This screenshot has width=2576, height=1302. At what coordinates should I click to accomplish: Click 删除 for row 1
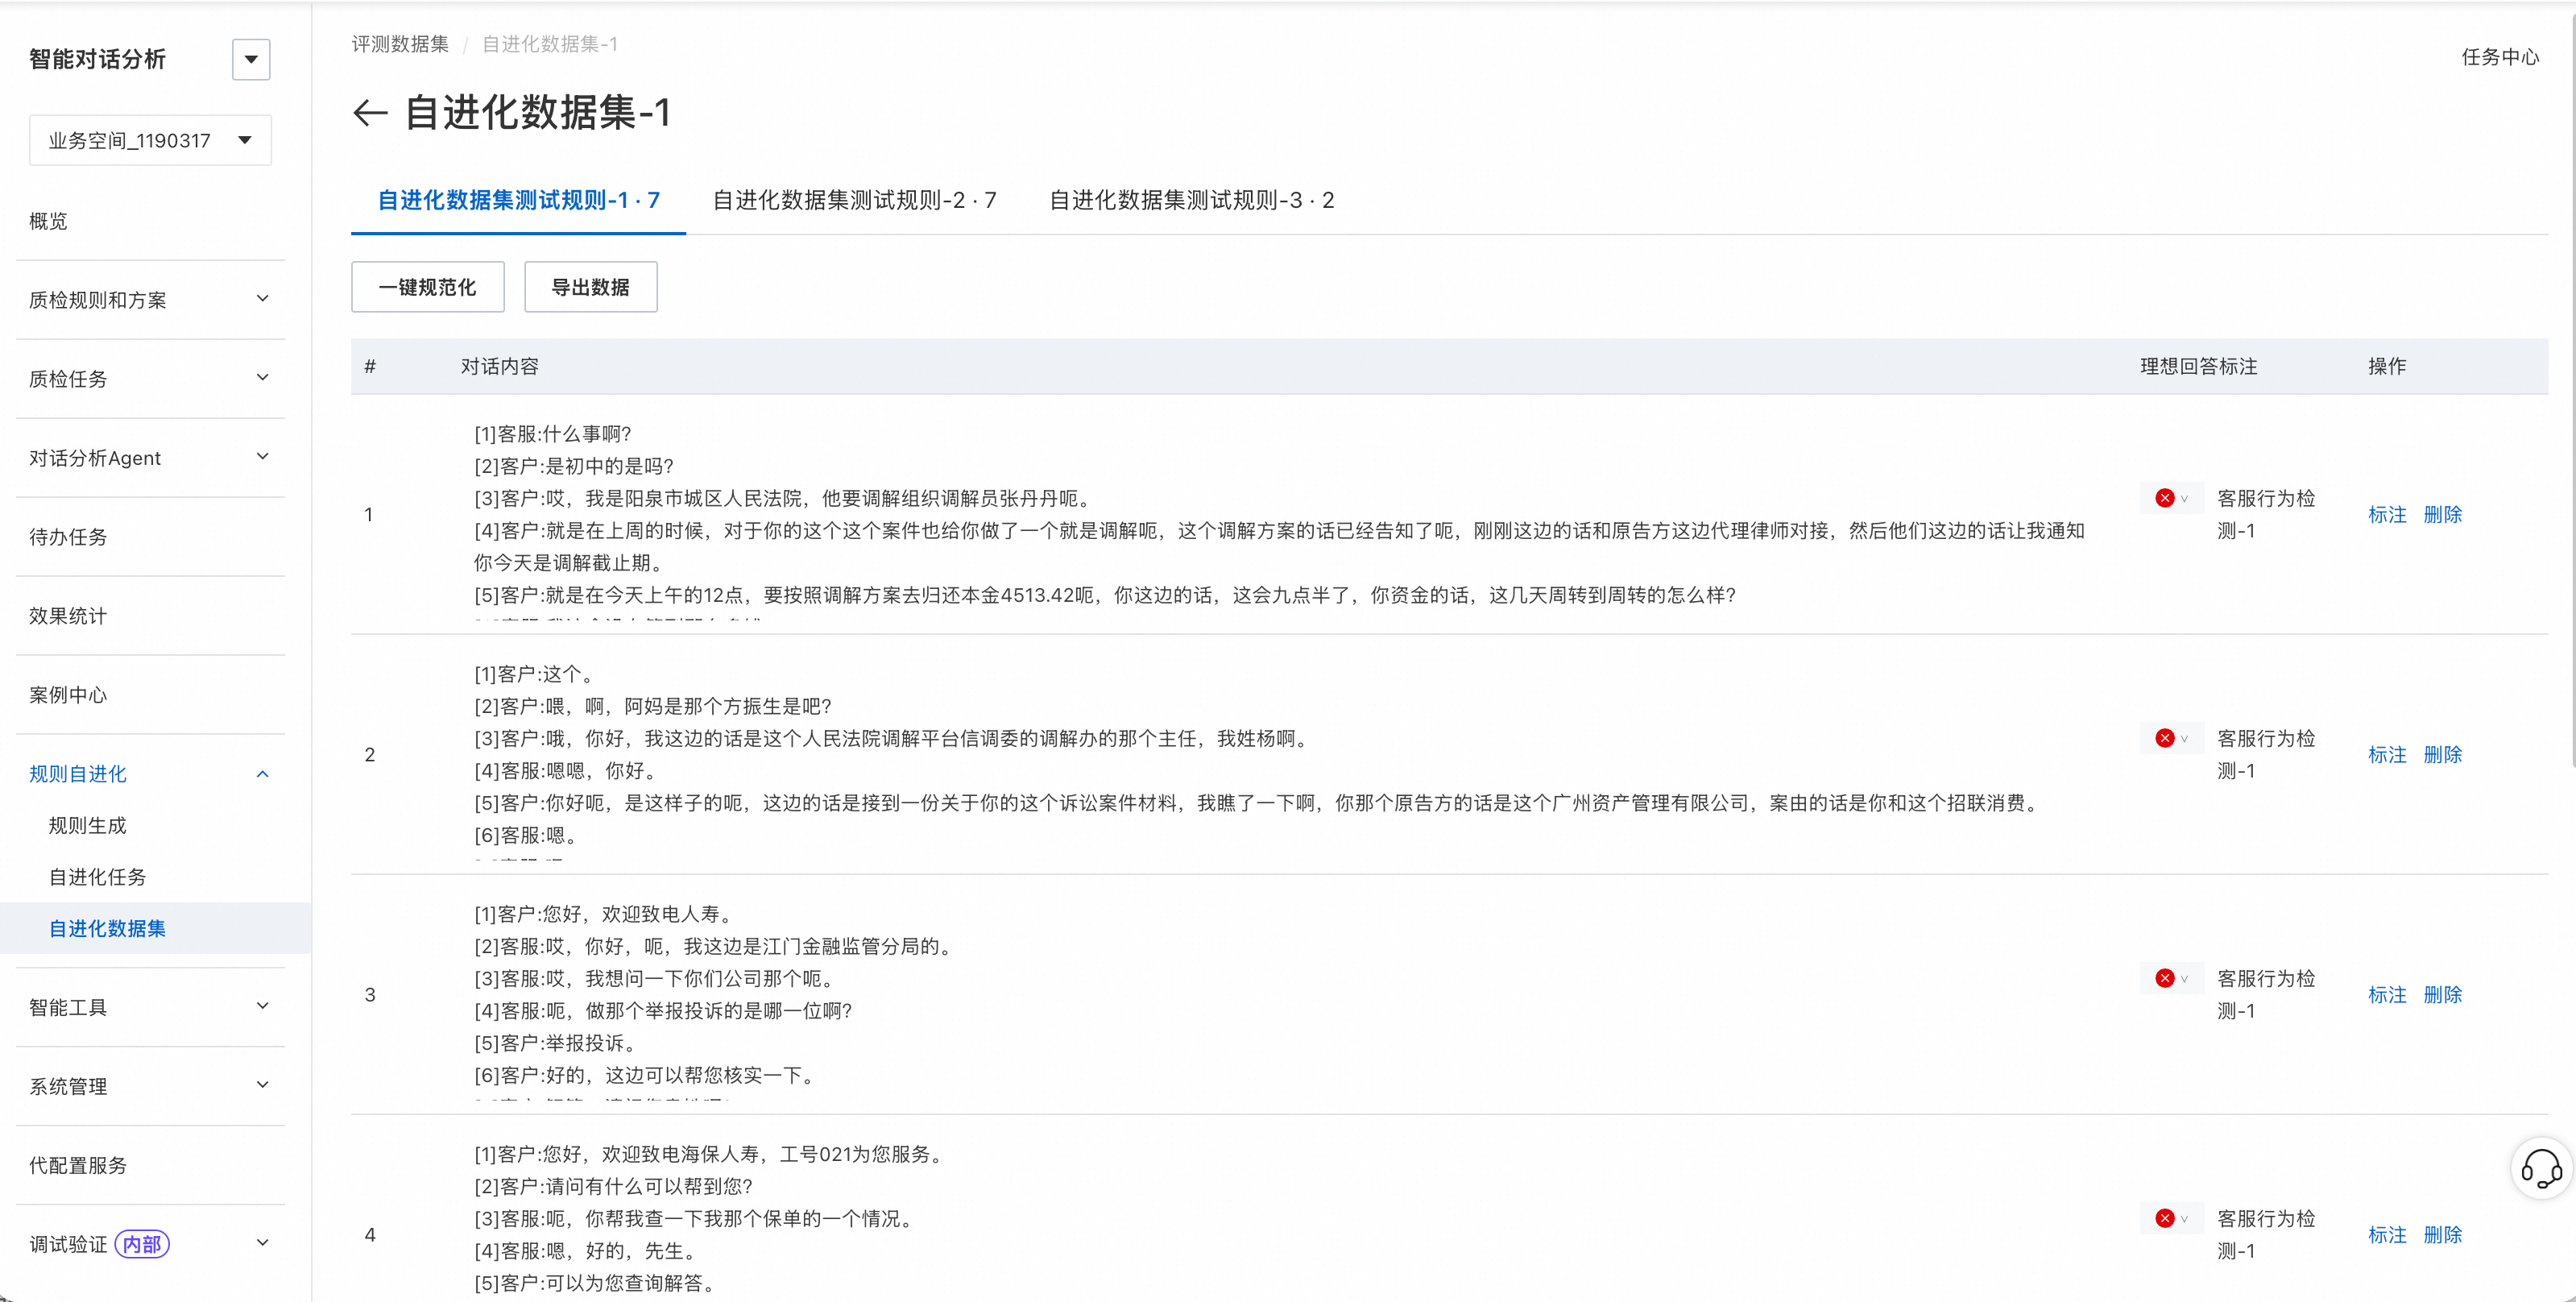[x=2443, y=514]
